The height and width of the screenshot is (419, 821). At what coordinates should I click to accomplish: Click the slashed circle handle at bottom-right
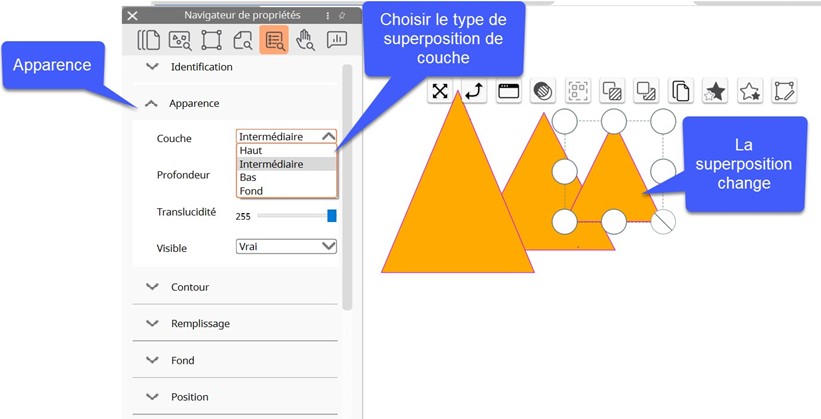coord(663,222)
